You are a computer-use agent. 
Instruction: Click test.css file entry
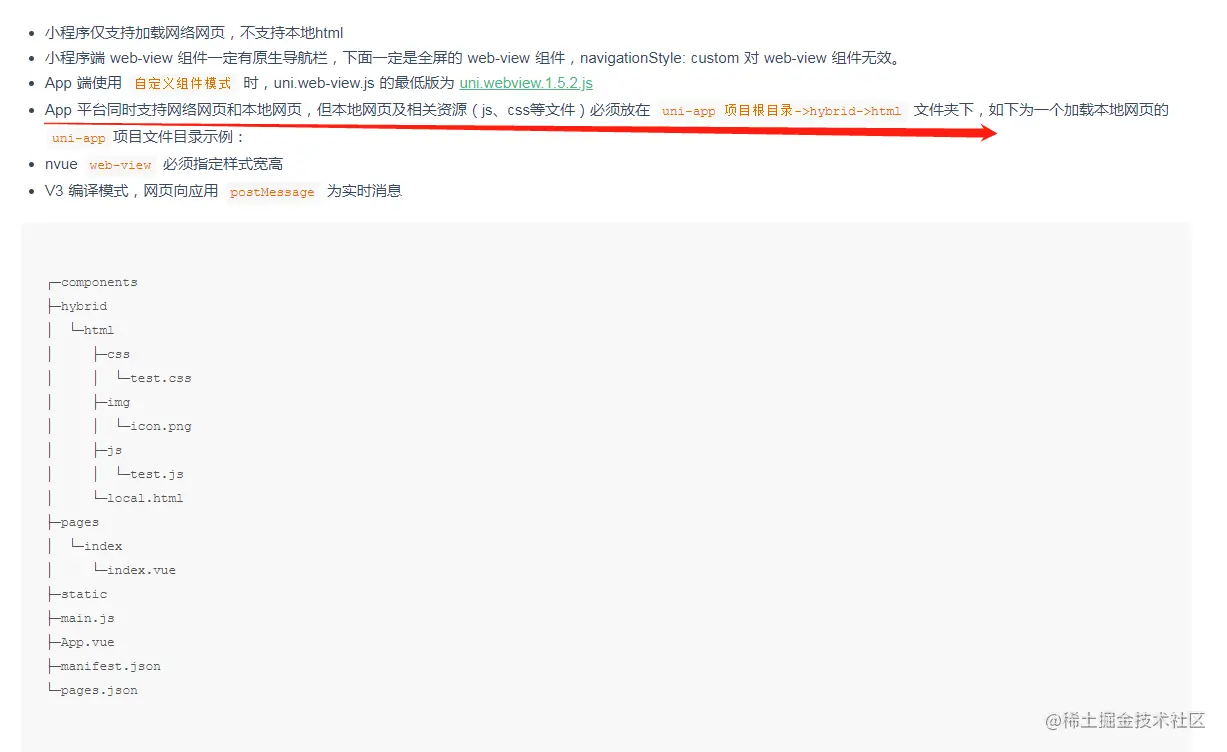pyautogui.click(x=161, y=378)
